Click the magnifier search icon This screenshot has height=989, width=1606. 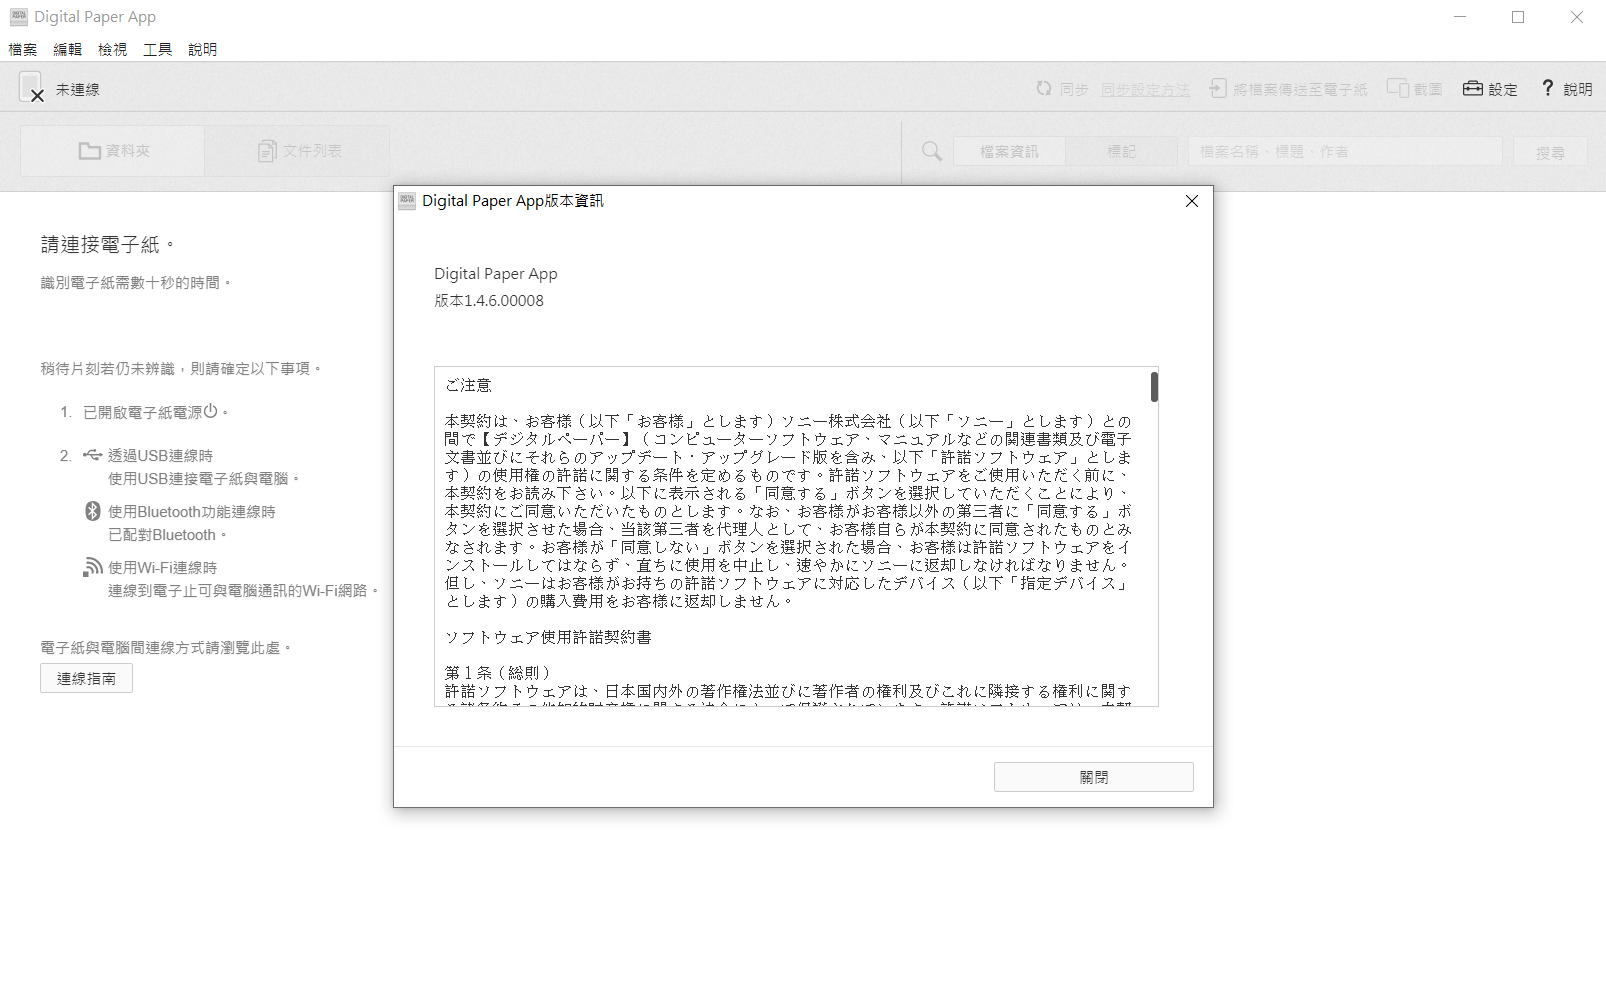pos(932,151)
